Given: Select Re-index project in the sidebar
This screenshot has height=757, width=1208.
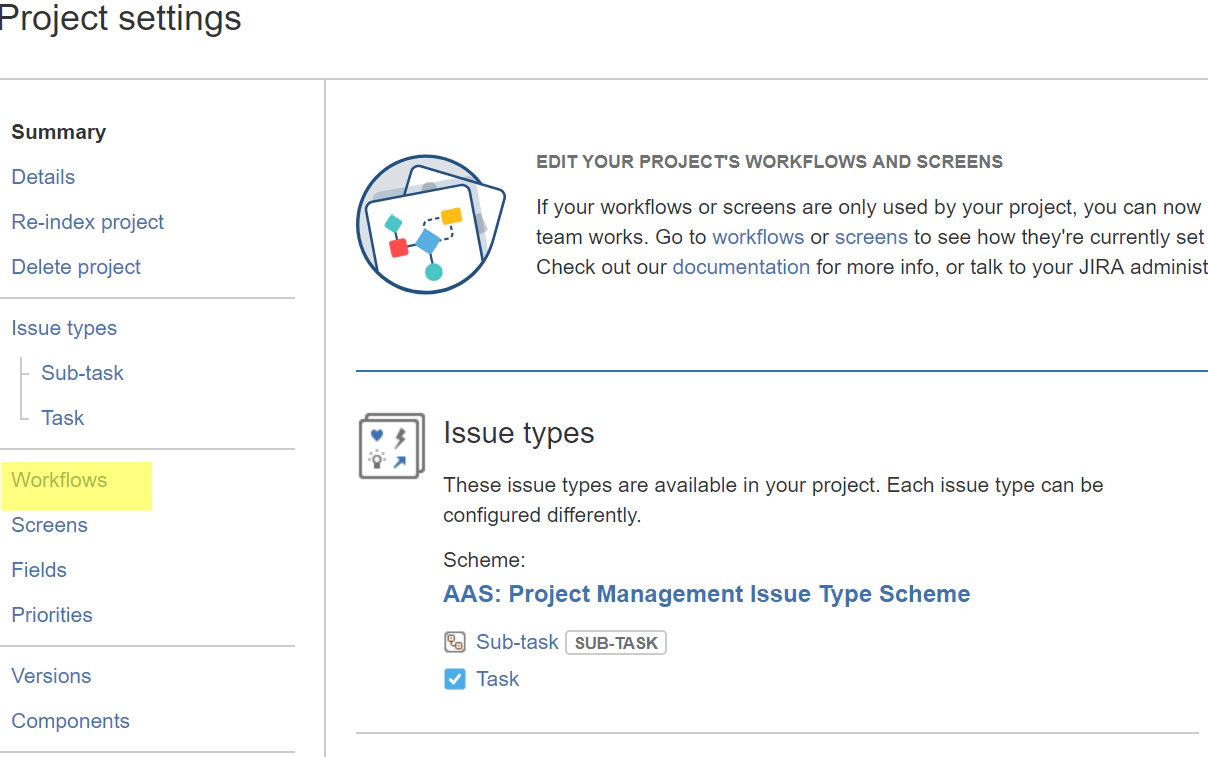Looking at the screenshot, I should pos(87,221).
